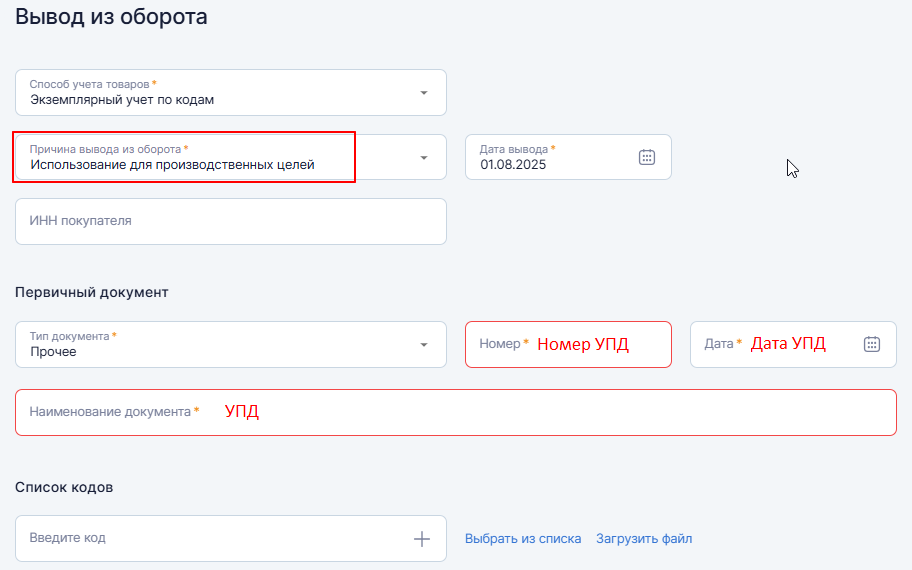Click the 01.08.2025 withdrawal date value
The width and height of the screenshot is (912, 570).
[x=513, y=165]
